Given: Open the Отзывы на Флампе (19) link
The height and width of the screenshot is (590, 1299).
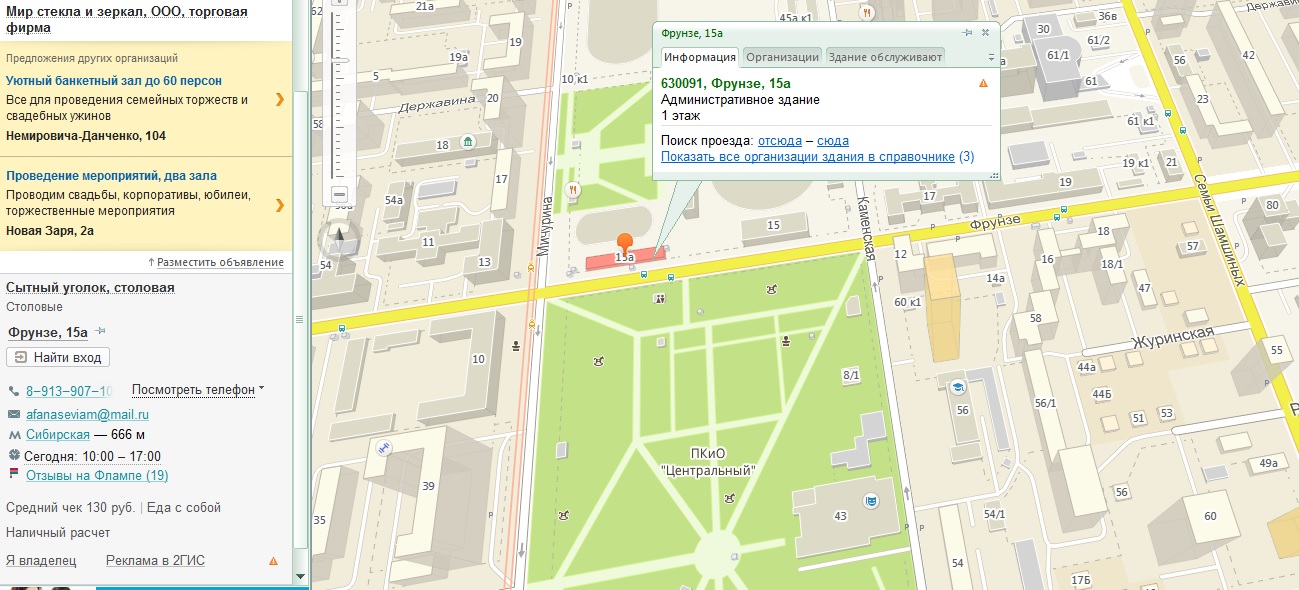Looking at the screenshot, I should (x=96, y=476).
